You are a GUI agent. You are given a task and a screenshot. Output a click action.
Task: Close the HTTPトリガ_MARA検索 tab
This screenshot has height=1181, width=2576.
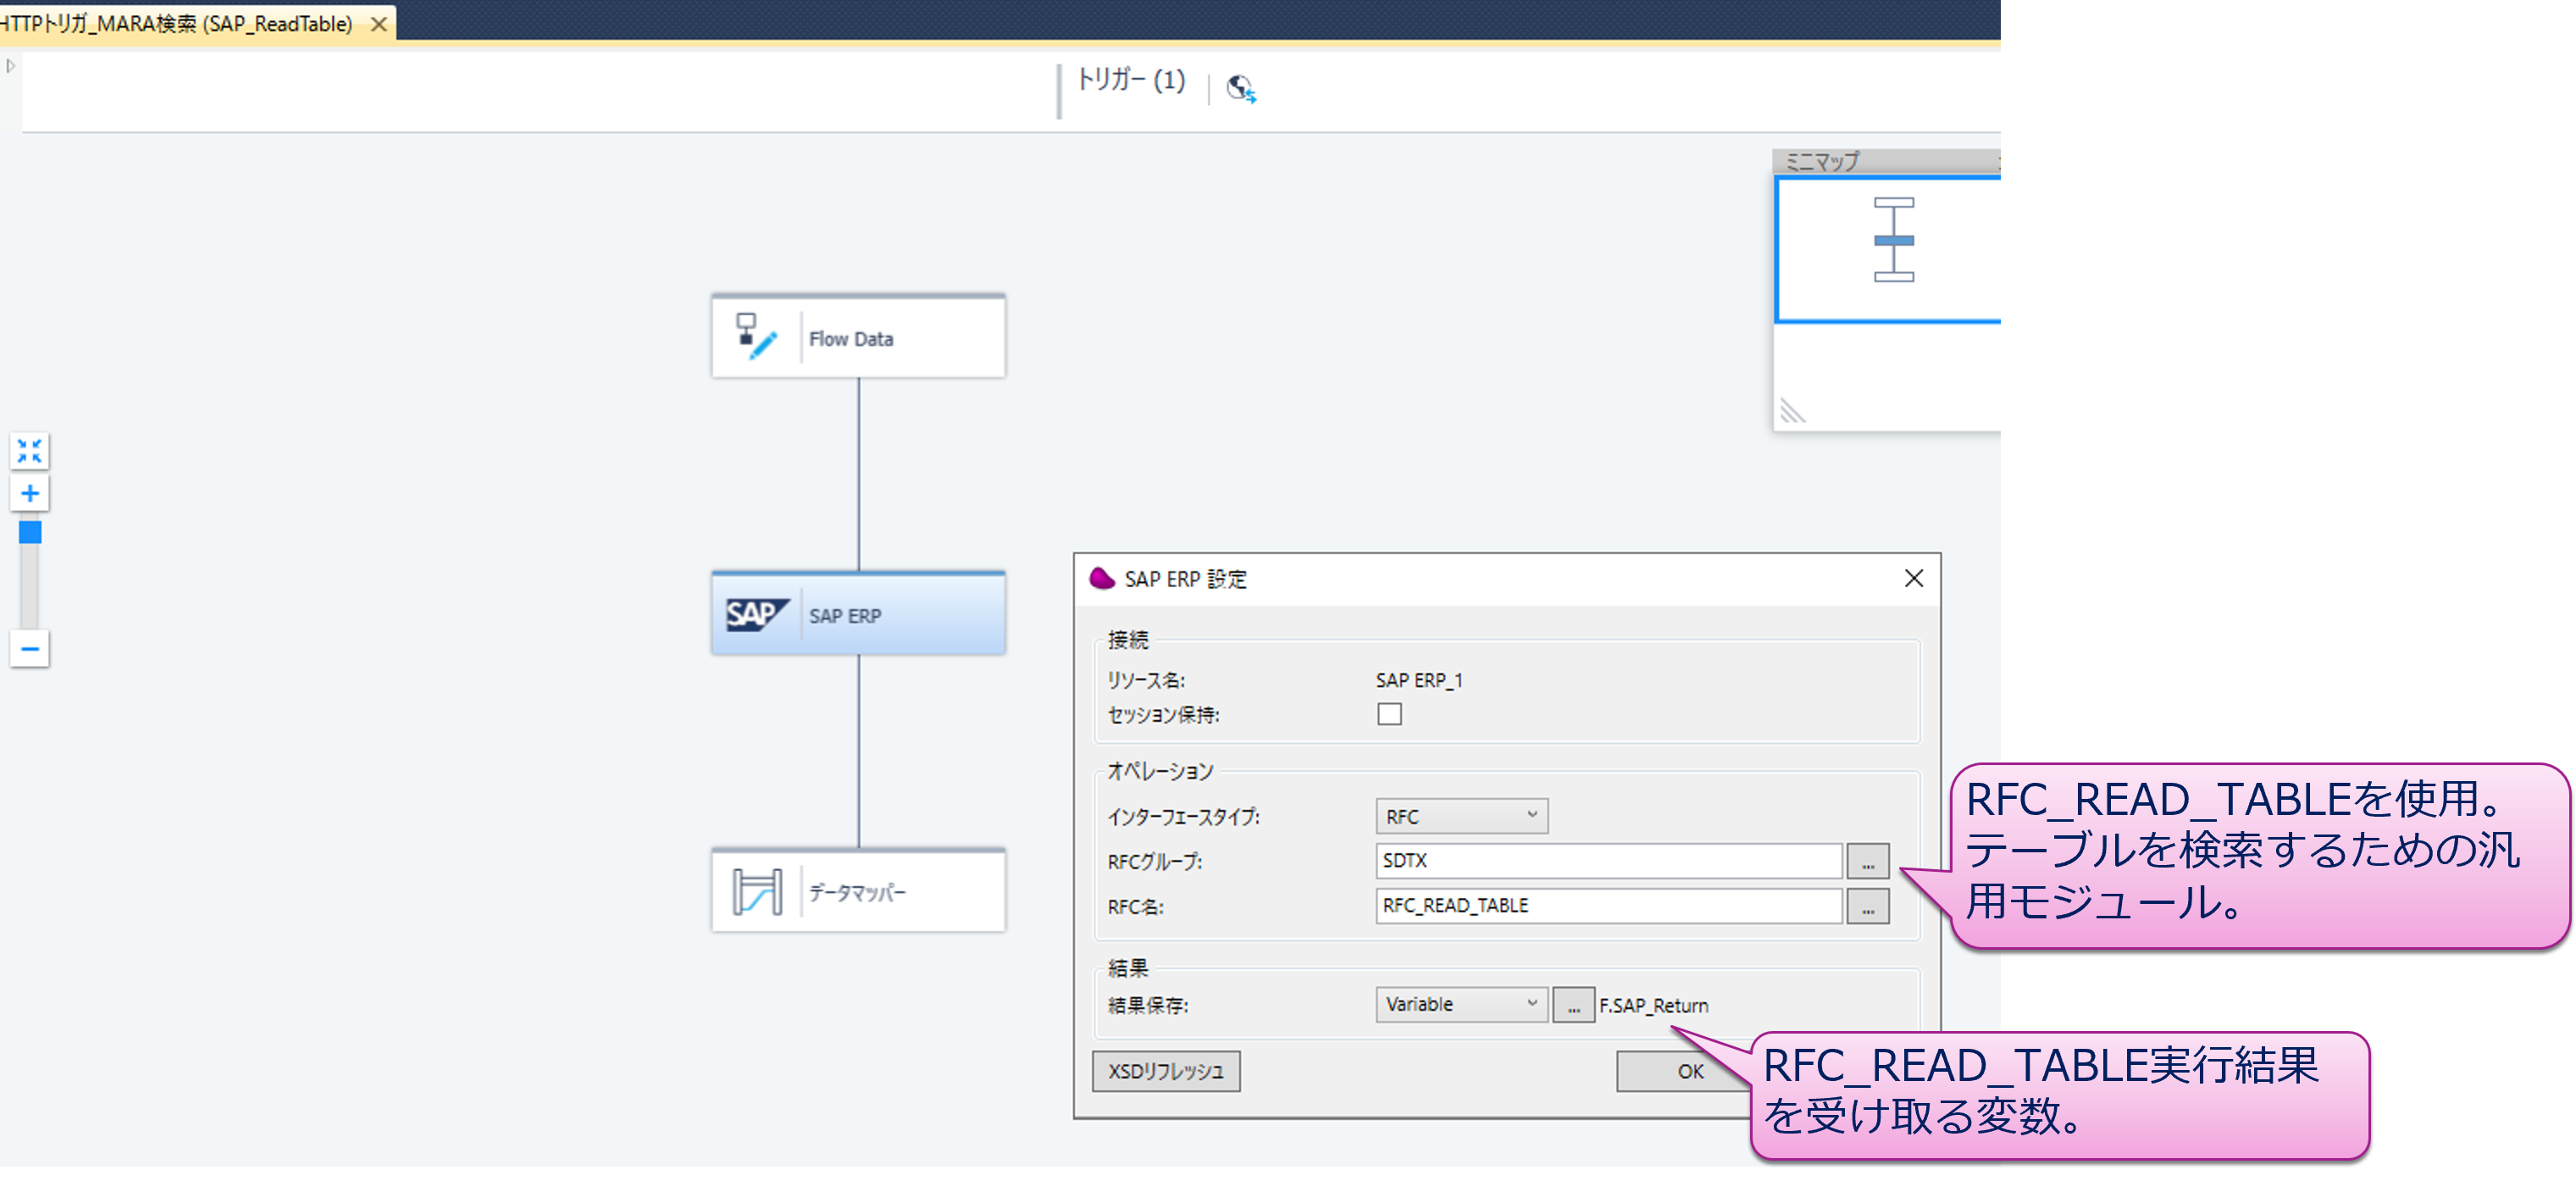(x=379, y=23)
